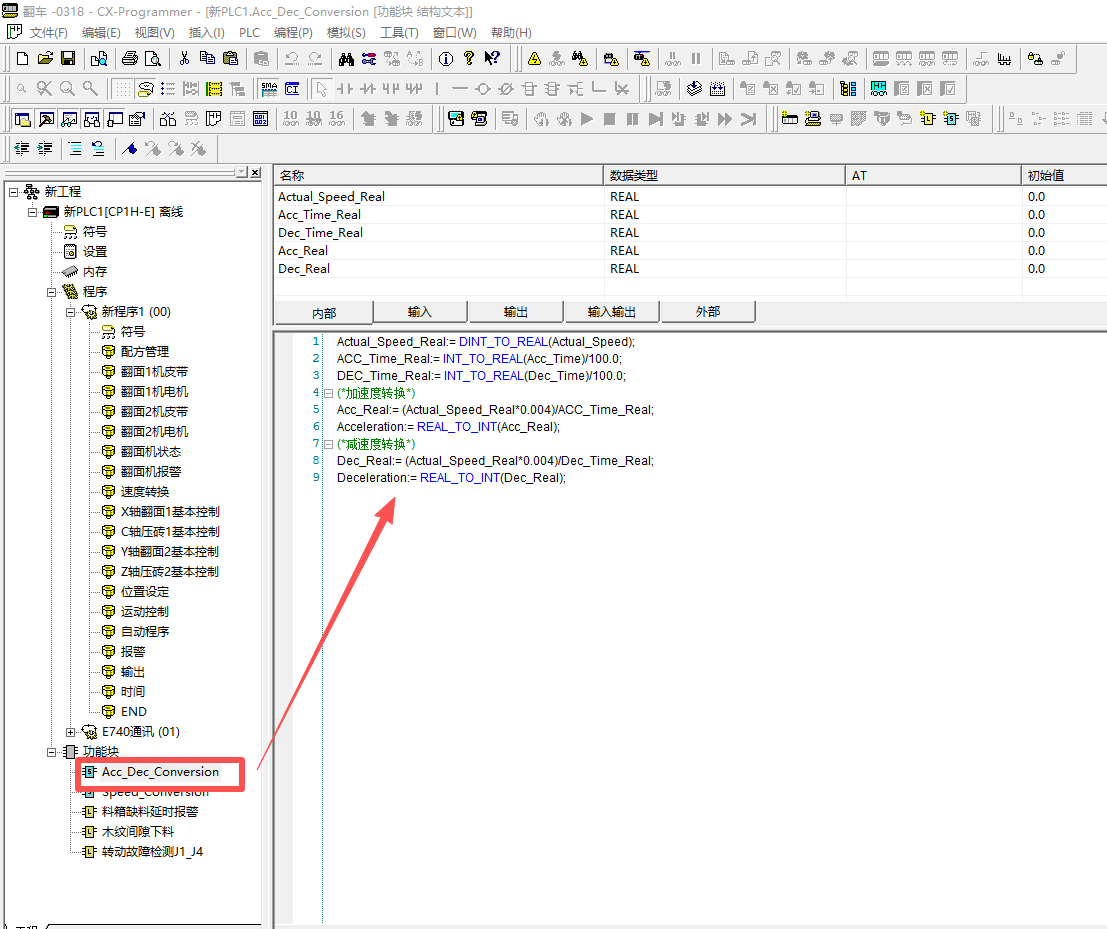Click the New document icon

(23, 59)
